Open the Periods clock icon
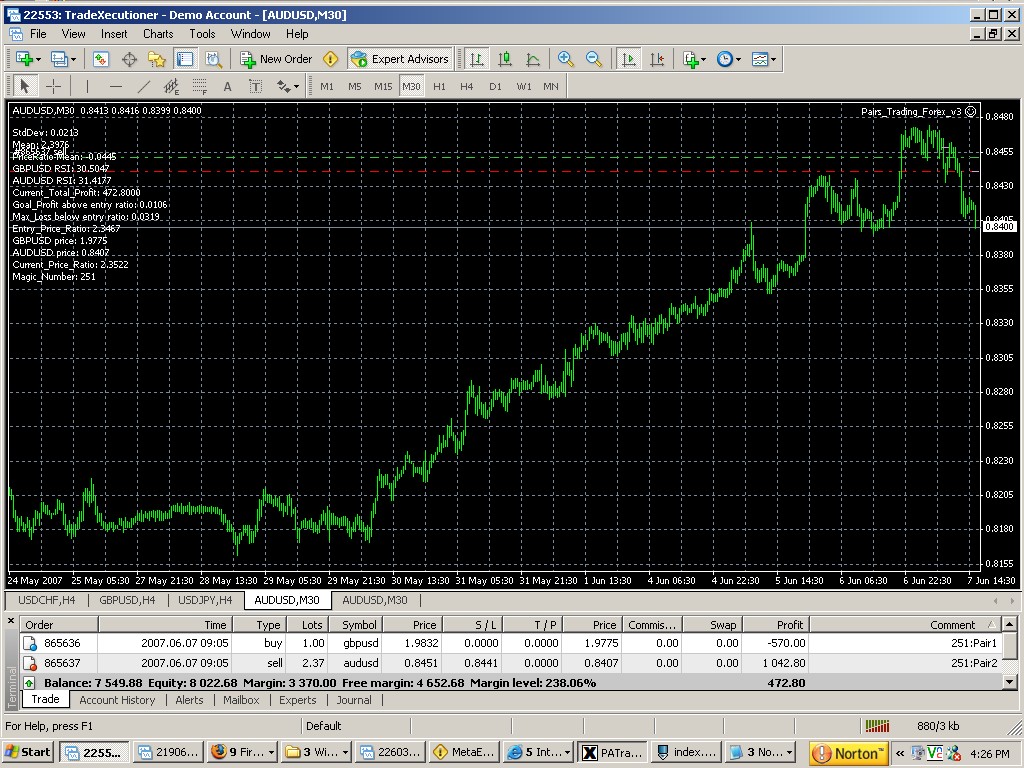 pyautogui.click(x=724, y=59)
